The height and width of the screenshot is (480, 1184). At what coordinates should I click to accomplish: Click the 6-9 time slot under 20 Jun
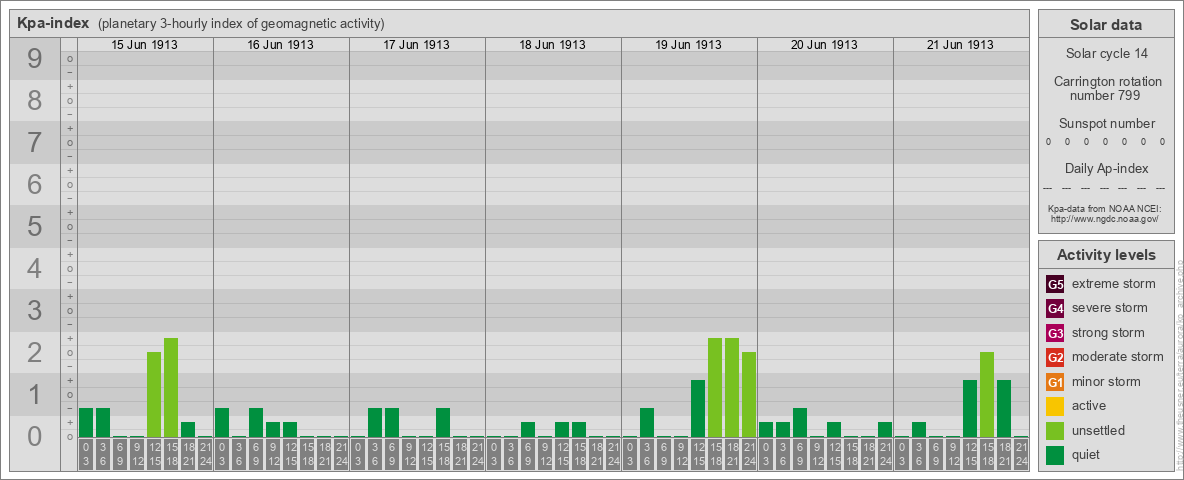coord(800,455)
